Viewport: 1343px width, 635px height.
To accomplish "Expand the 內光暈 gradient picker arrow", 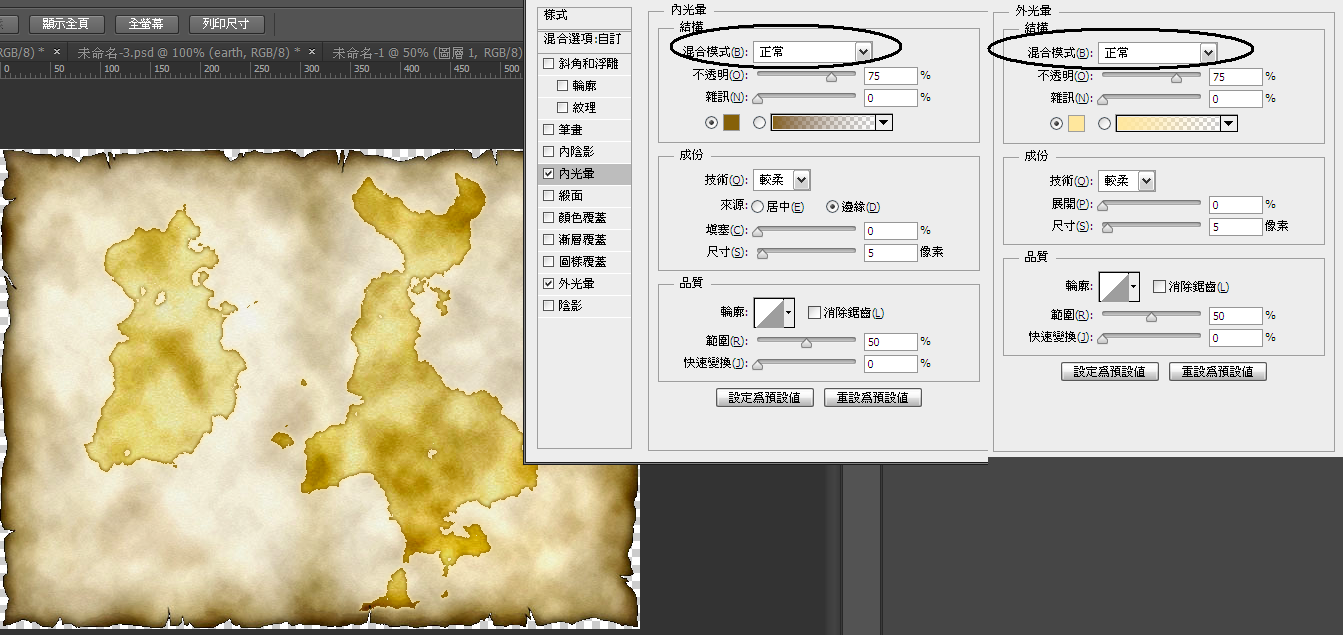I will click(884, 122).
